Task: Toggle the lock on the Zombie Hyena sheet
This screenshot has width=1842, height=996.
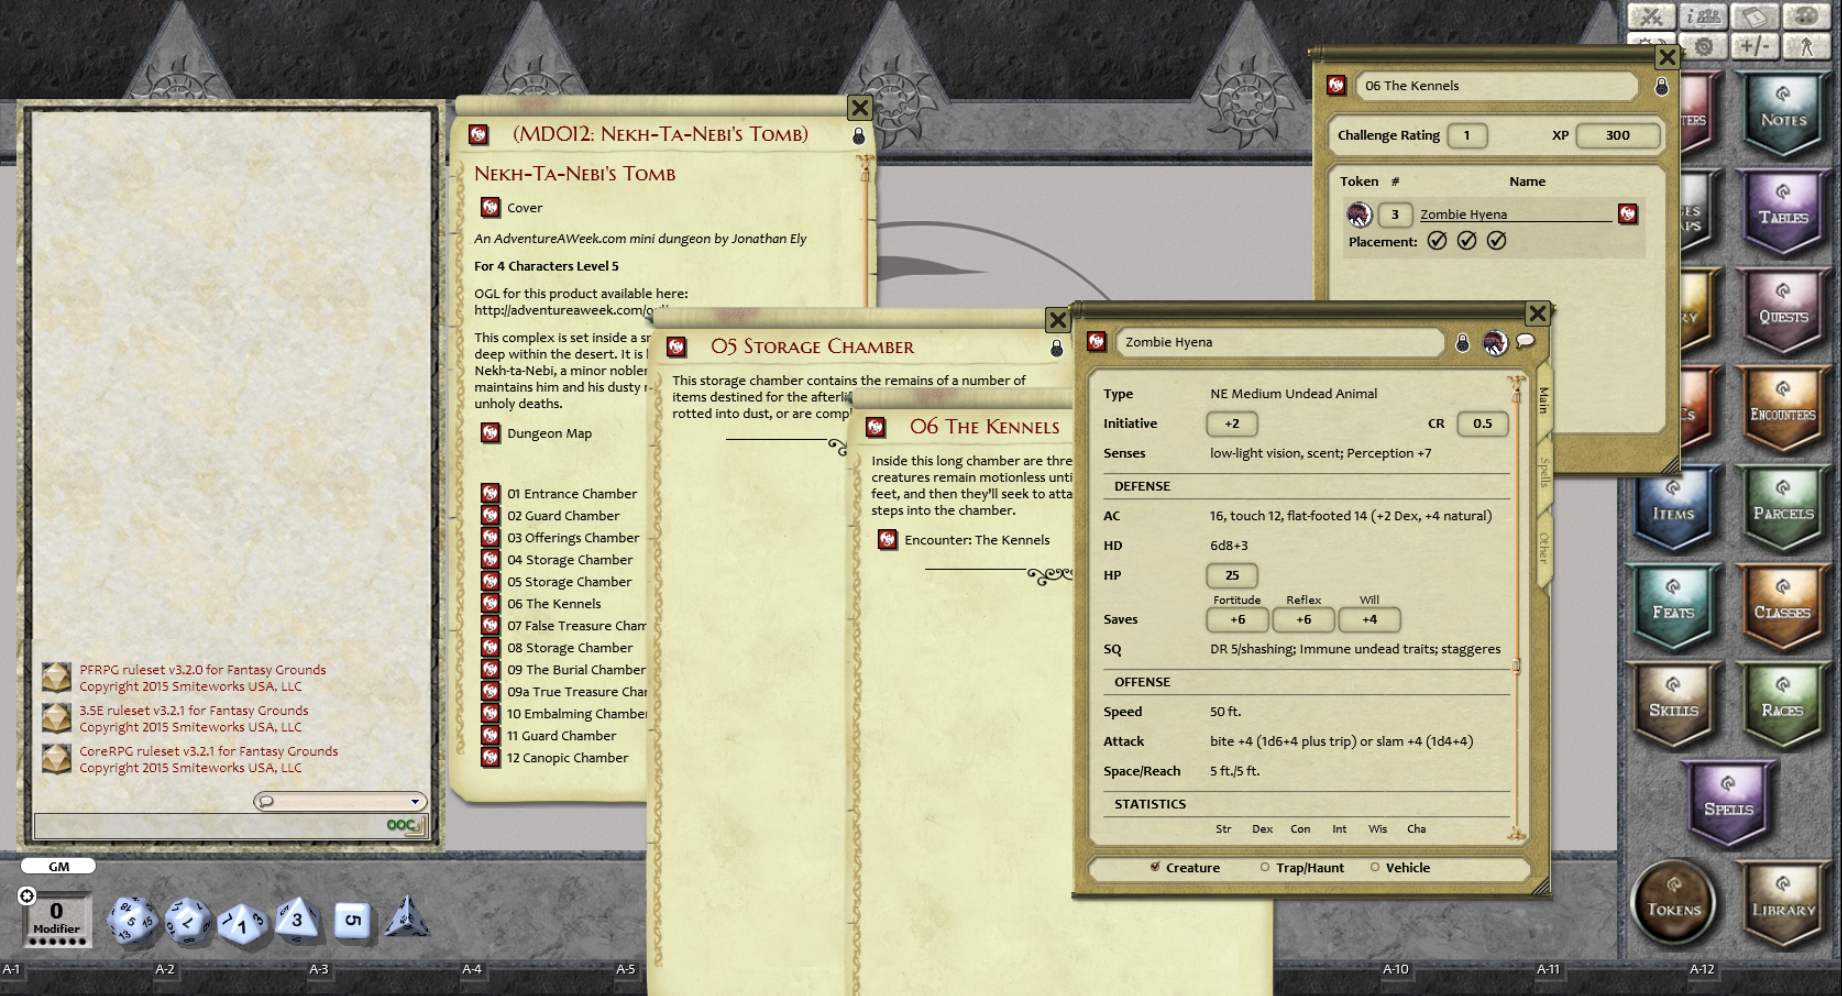Action: (x=1461, y=342)
